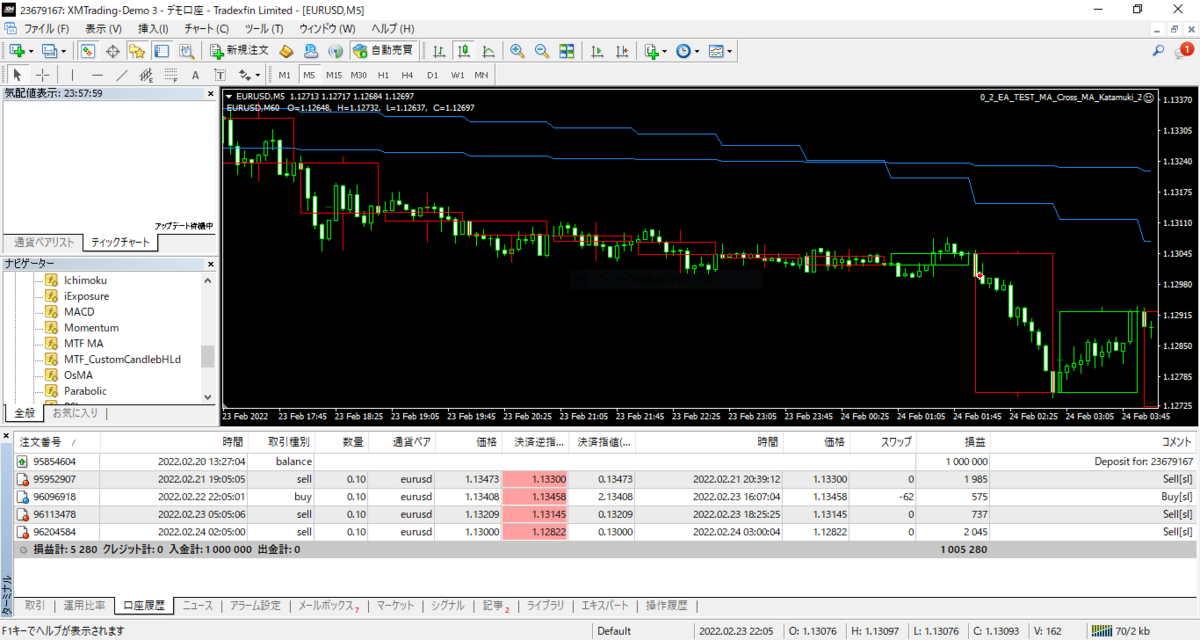1200x640 pixels.
Task: Open the Market Watch window icon
Action: point(88,50)
